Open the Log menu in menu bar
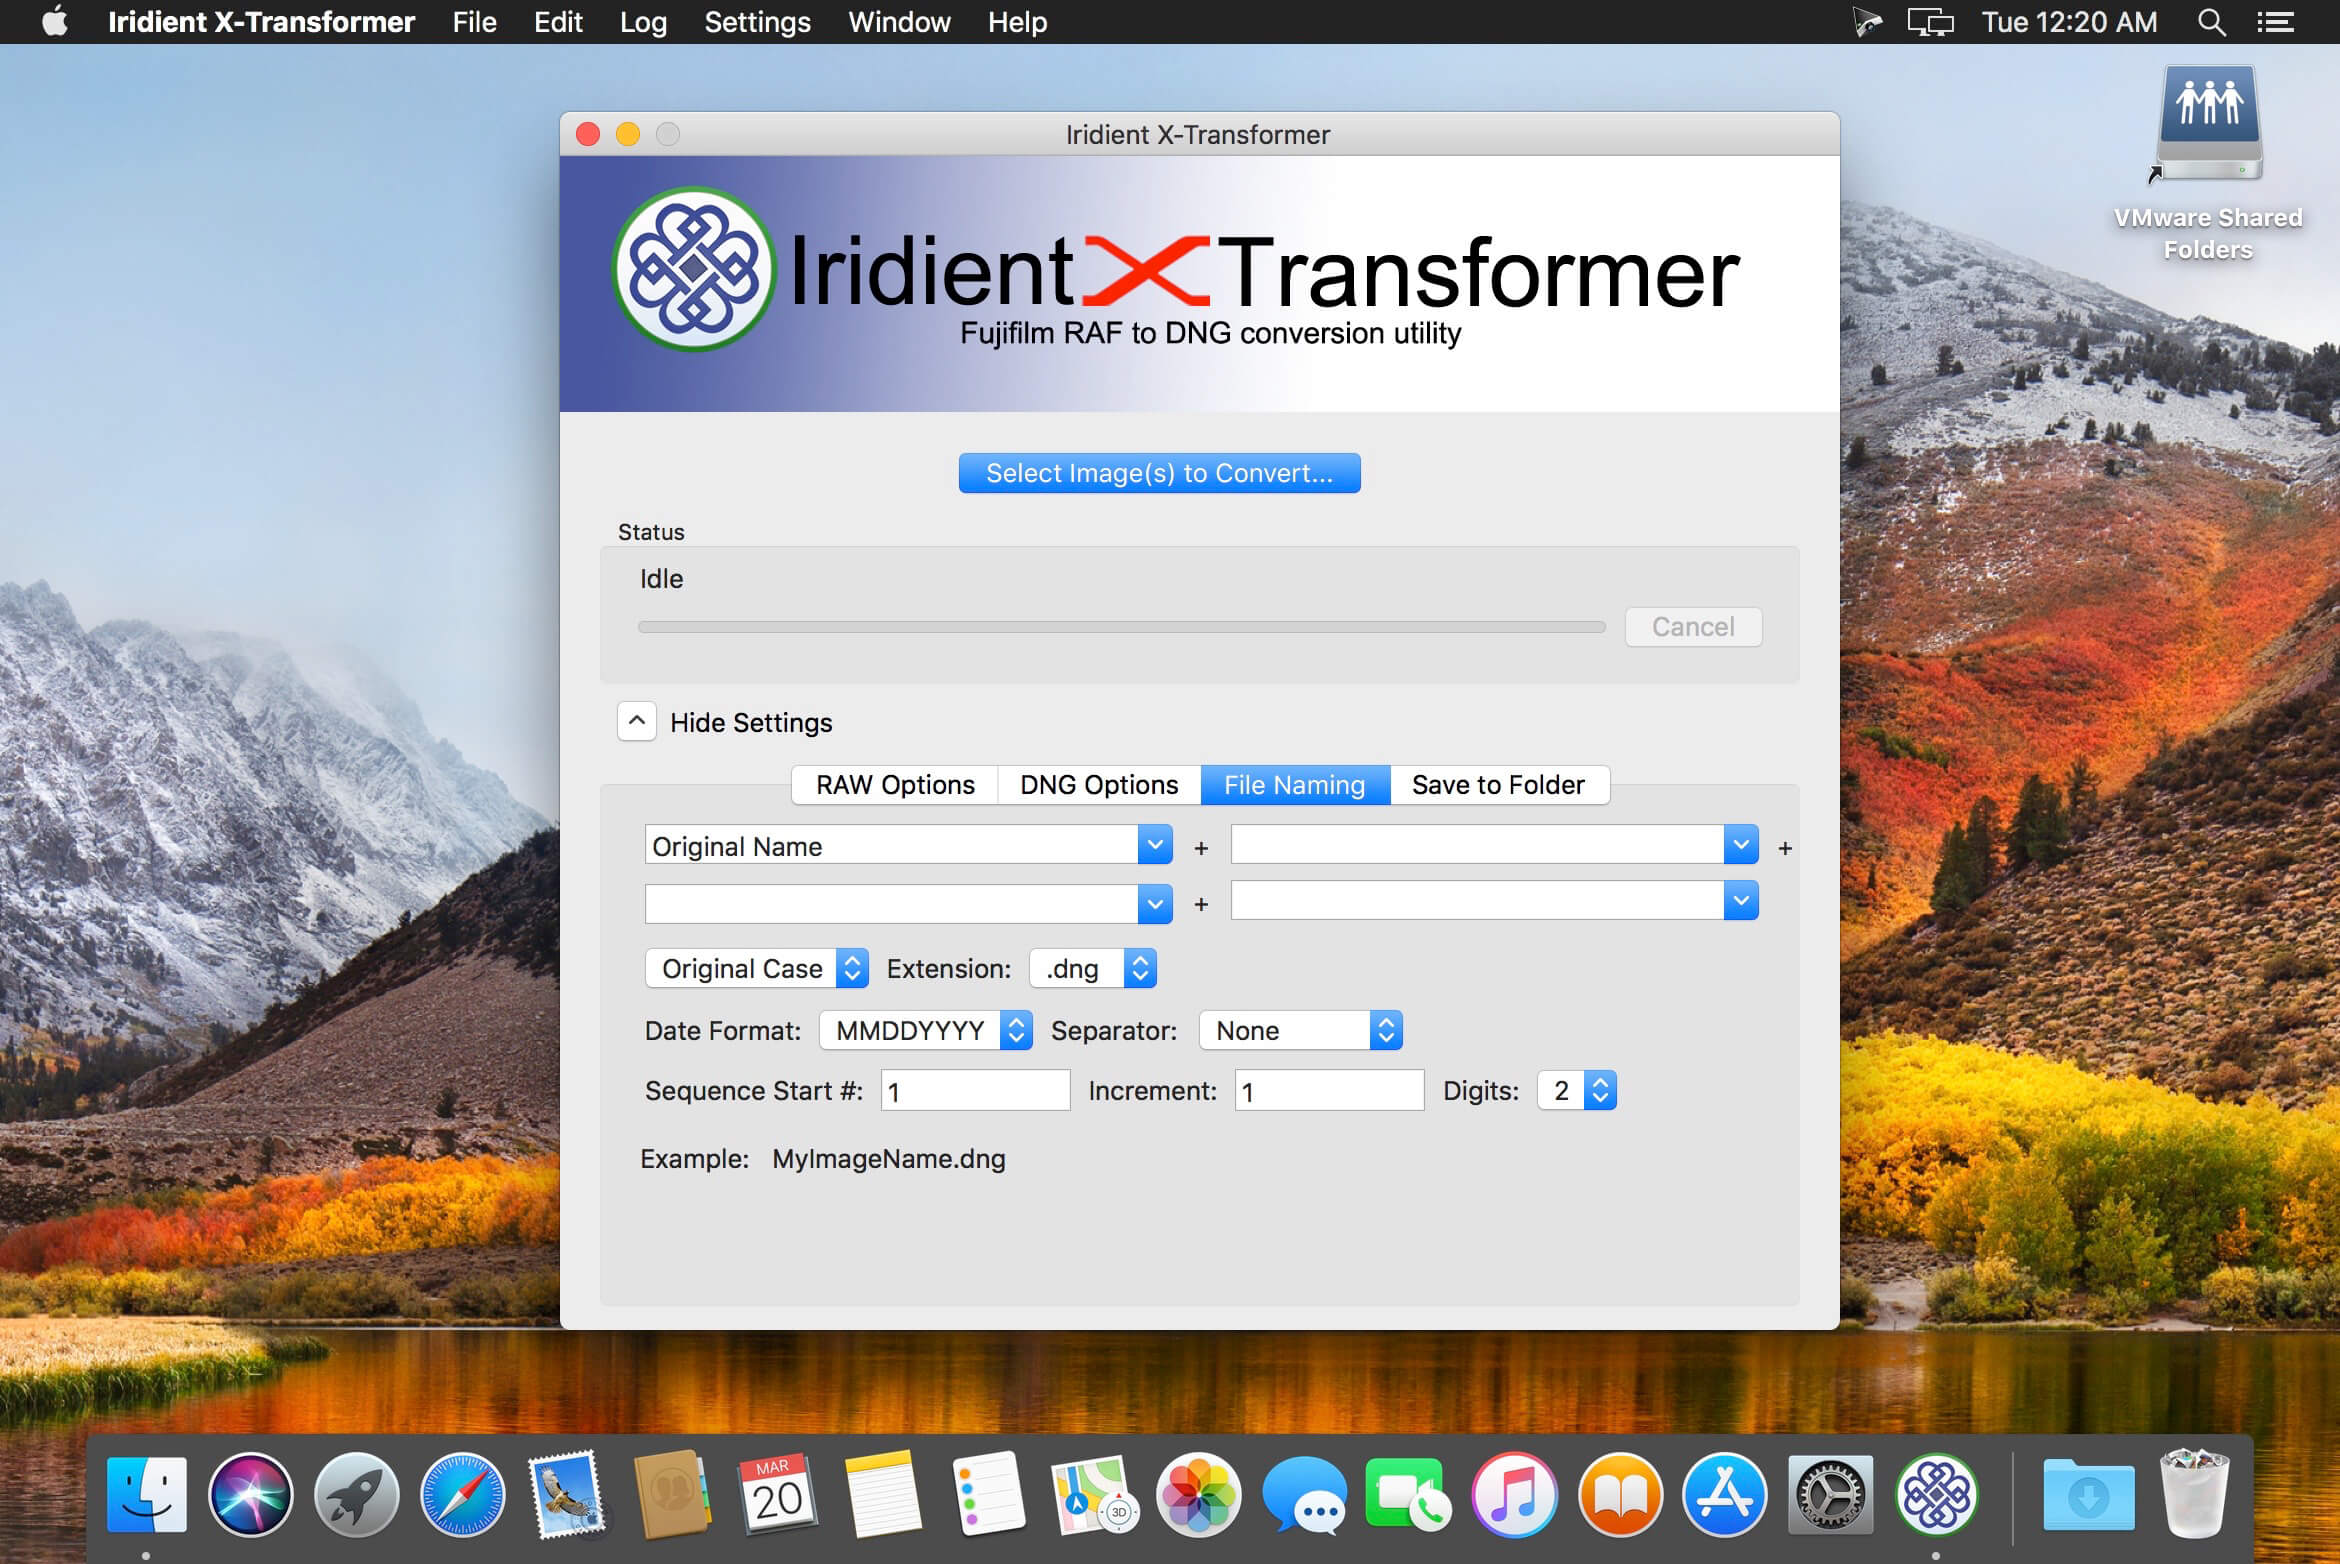This screenshot has height=1564, width=2340. (643, 22)
